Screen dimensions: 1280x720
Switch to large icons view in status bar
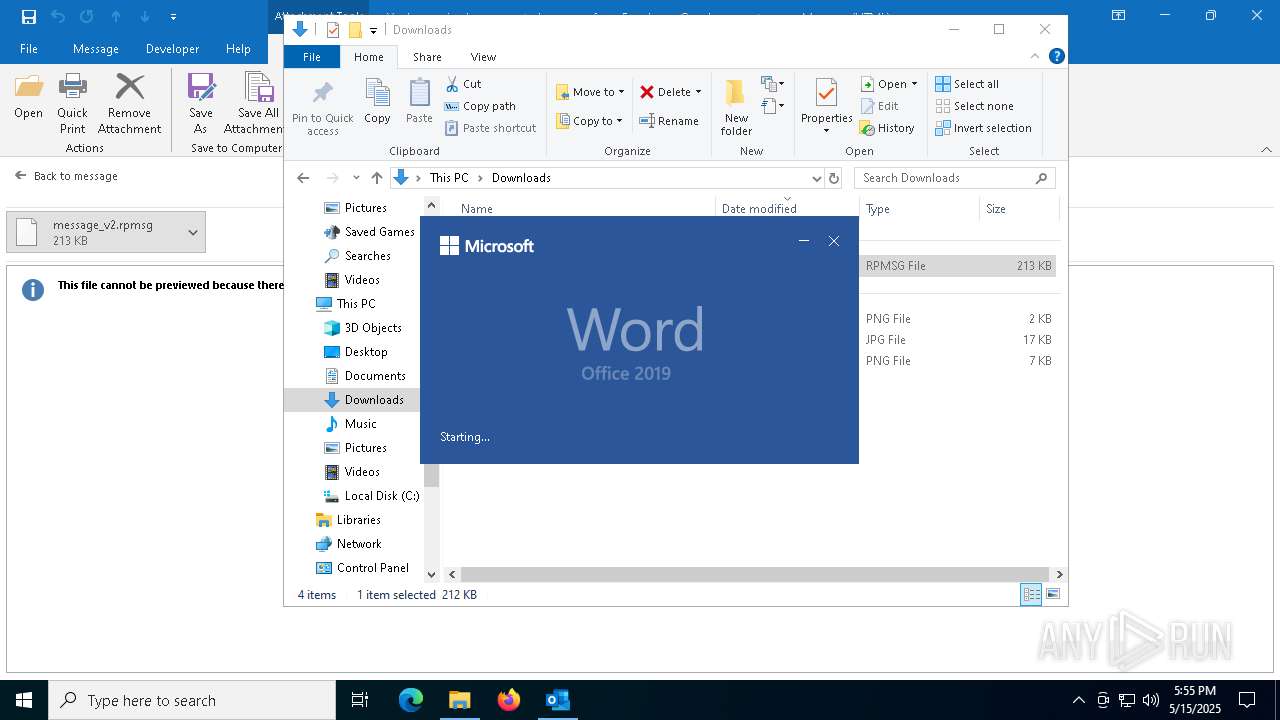click(x=1053, y=594)
